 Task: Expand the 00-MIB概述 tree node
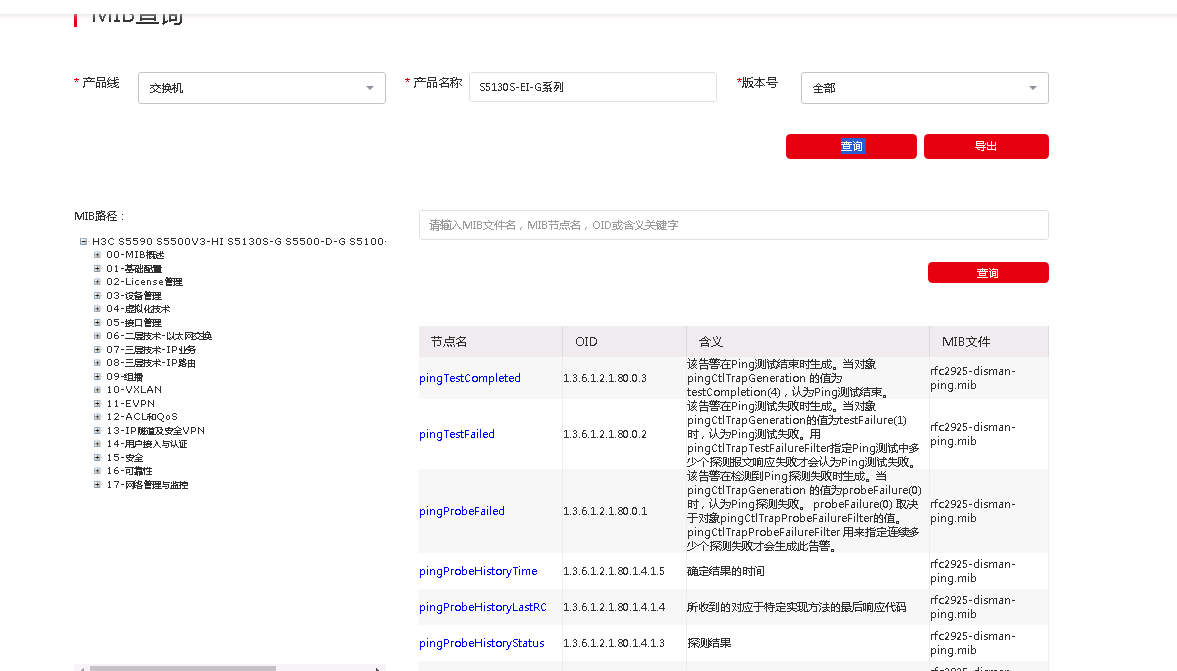(x=97, y=255)
